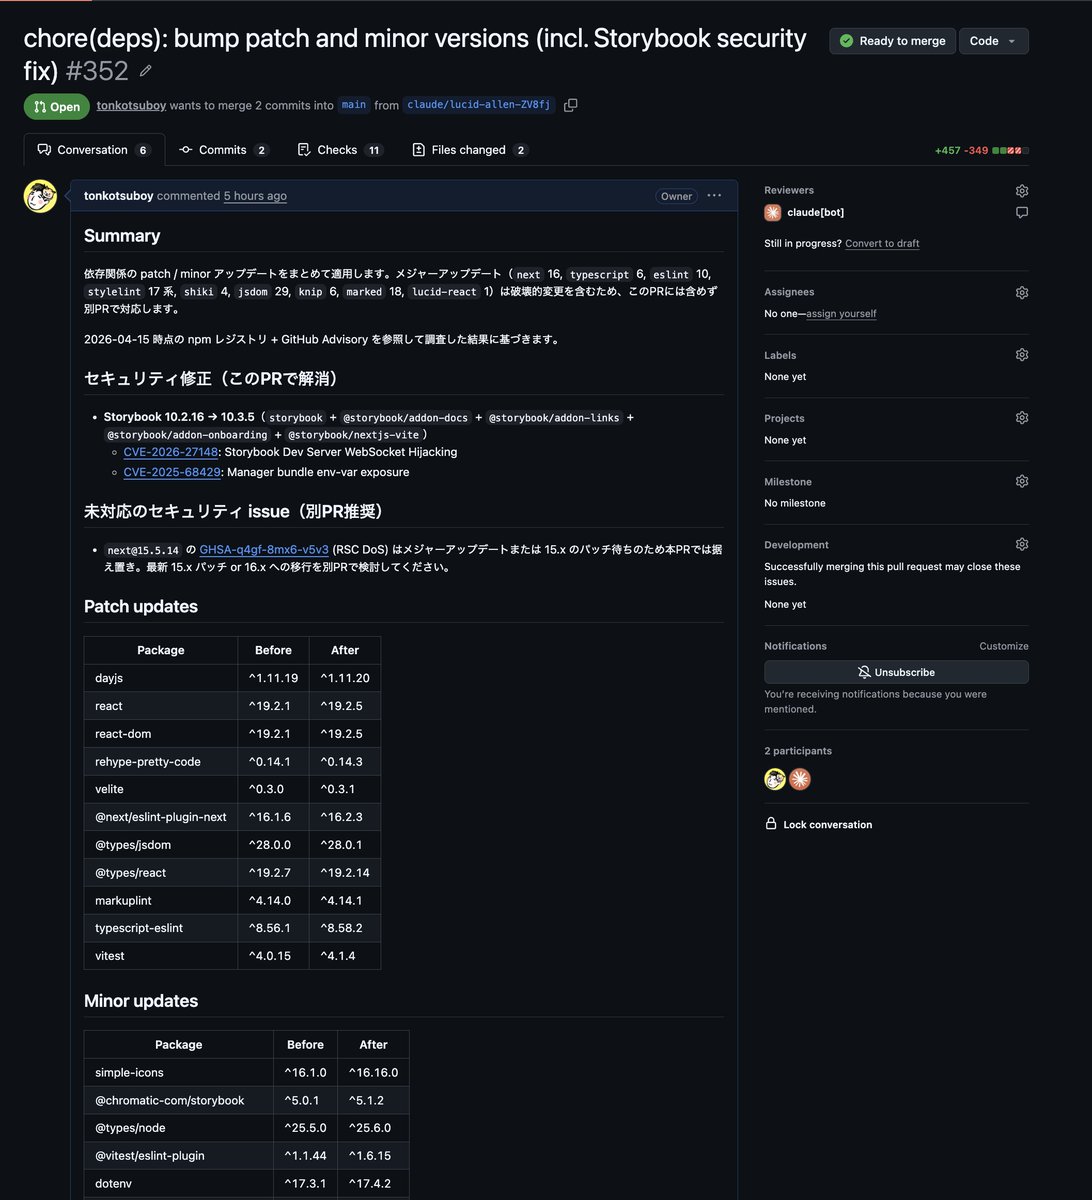Open the GHSA-q4gf-8mx6-v5v3 advisory link
Image resolution: width=1092 pixels, height=1200 pixels.
click(264, 549)
